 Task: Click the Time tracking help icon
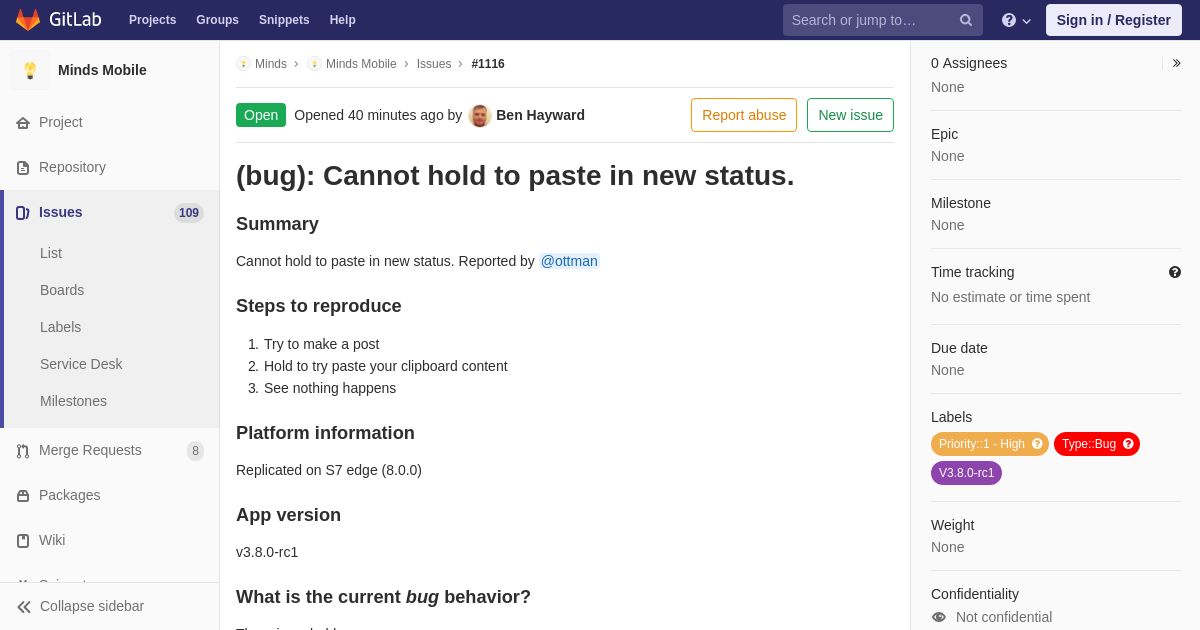click(1175, 272)
